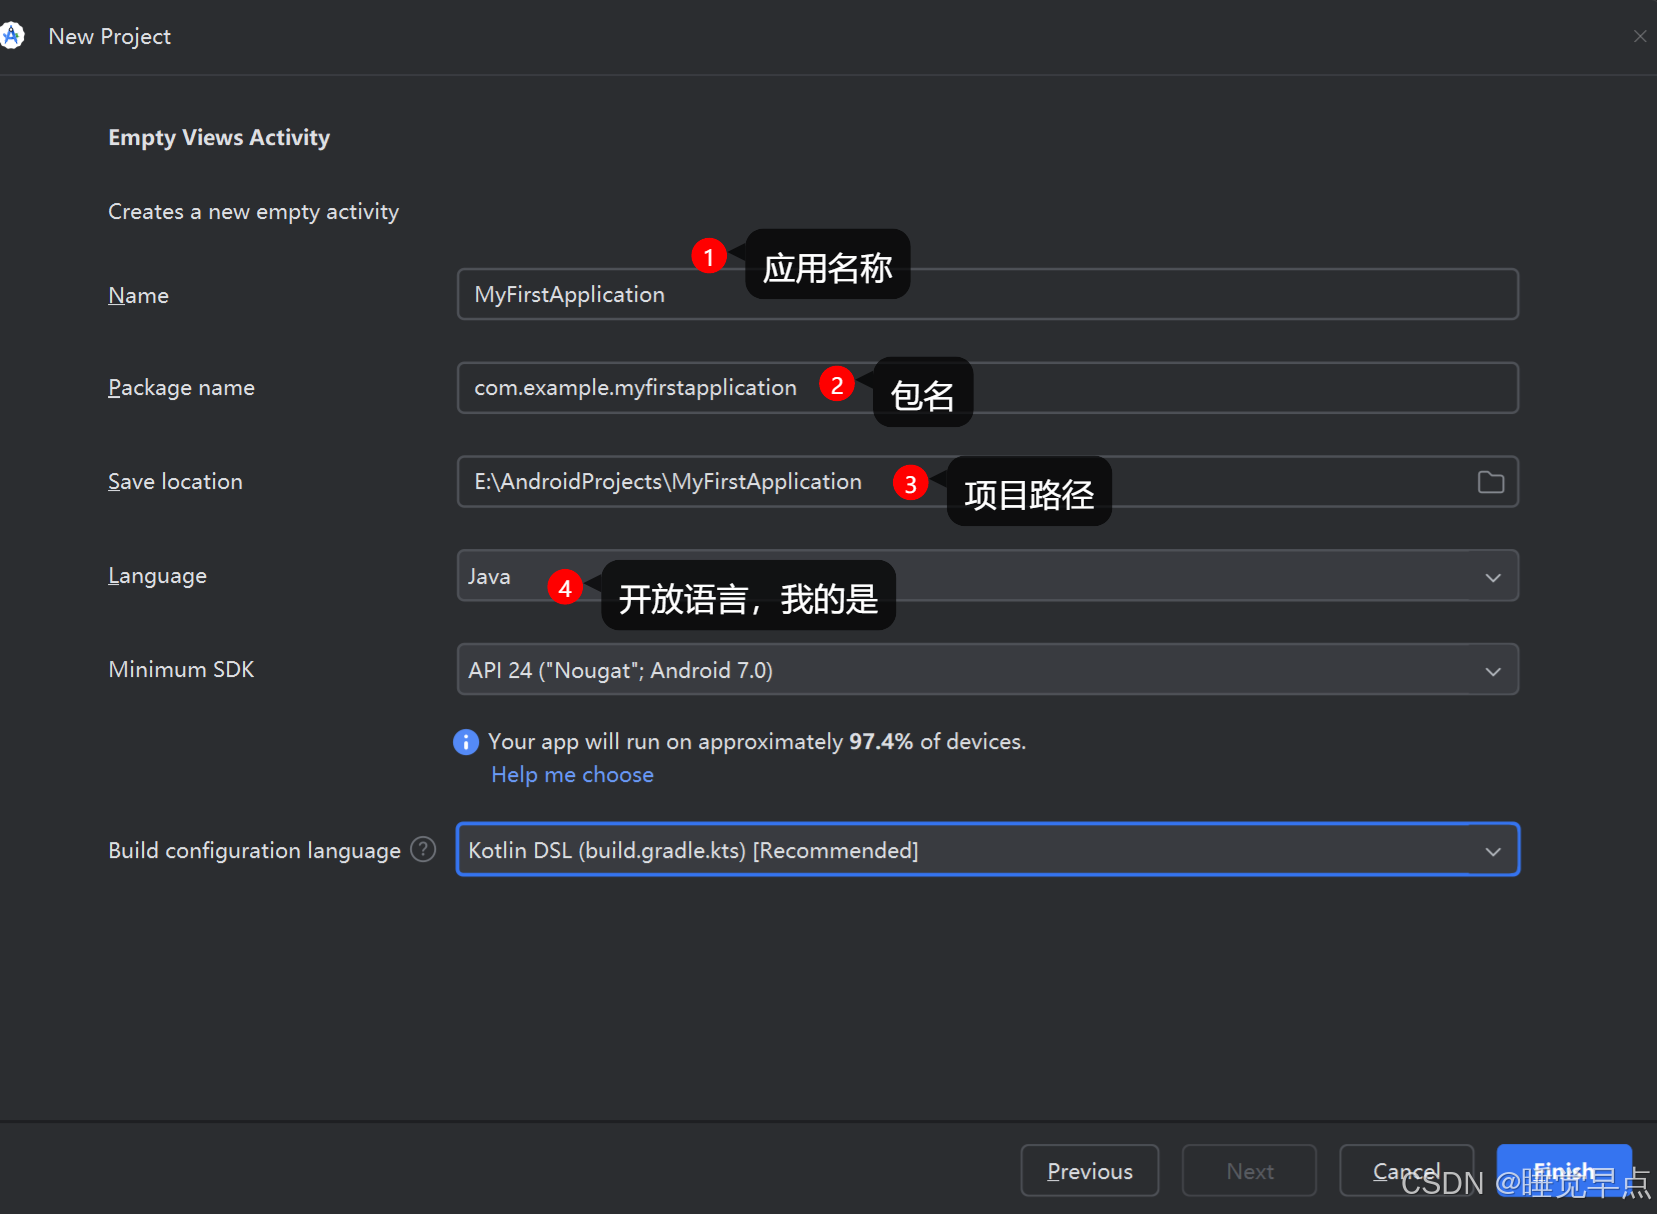Open the Minimum SDK dropdown arrow
Screen dimensions: 1657x1214
1493,670
